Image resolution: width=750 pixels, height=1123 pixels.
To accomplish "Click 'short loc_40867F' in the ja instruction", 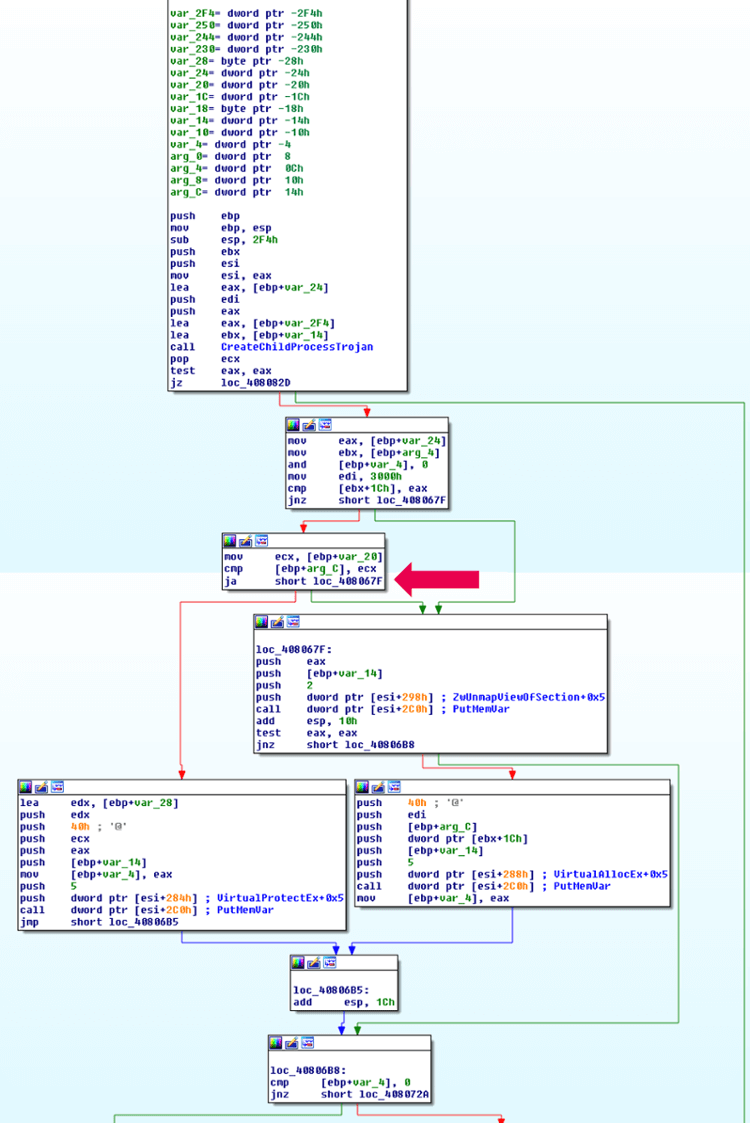I will click(x=329, y=581).
